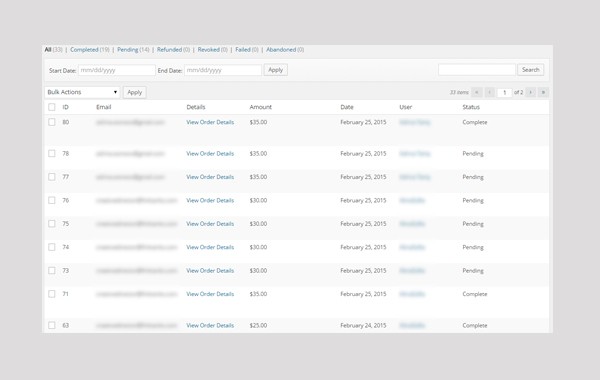Filter by Failed payments
The image size is (600, 380).
(x=243, y=50)
